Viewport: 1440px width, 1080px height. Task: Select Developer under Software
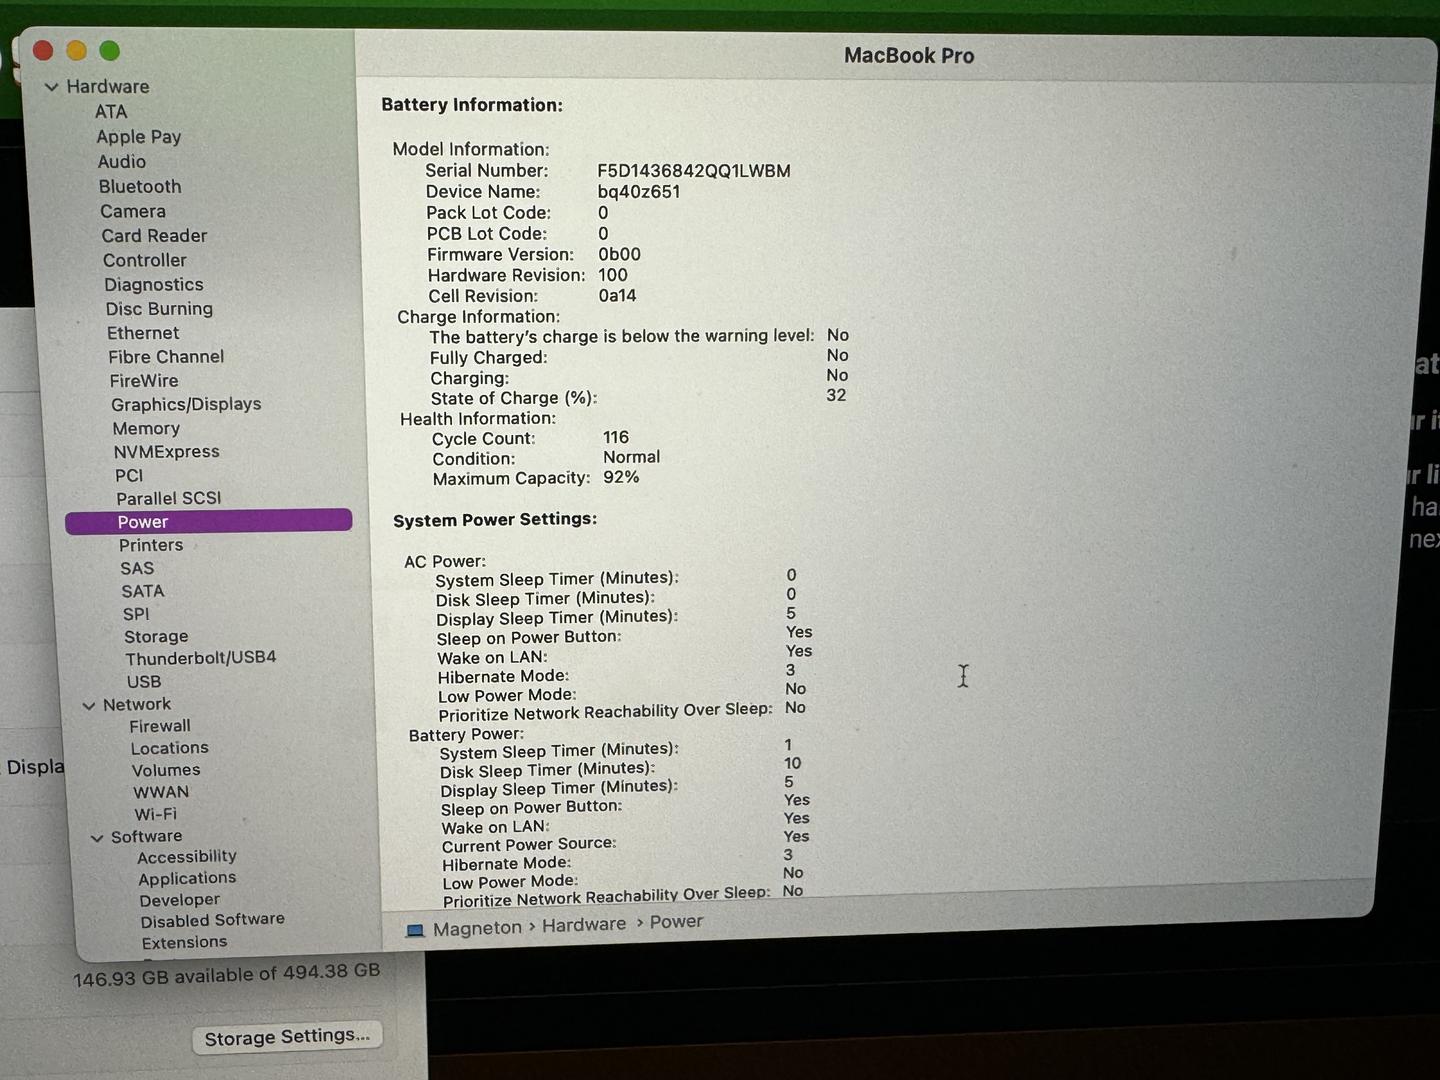(179, 901)
